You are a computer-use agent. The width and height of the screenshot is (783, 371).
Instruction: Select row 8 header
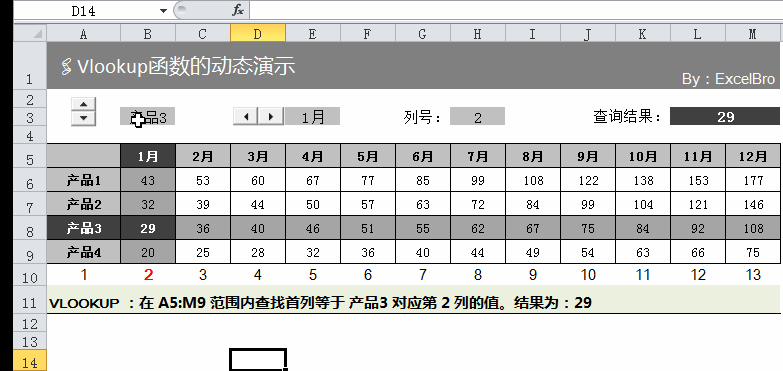pyautogui.click(x=30, y=229)
